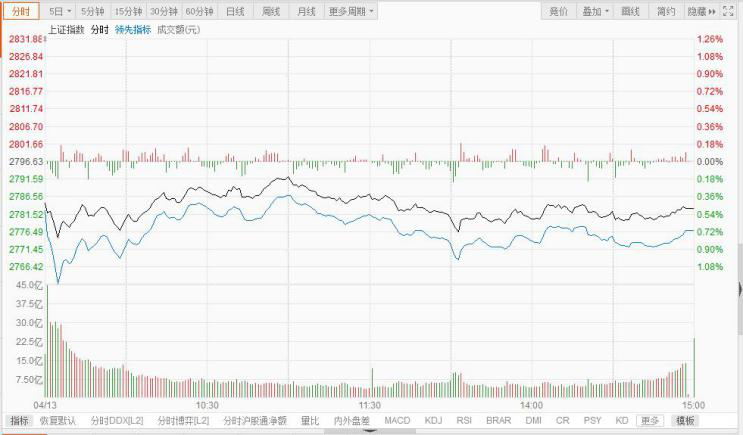Image resolution: width=743 pixels, height=435 pixels.
Task: Switch to the 月线 monthly chart
Action: pyautogui.click(x=306, y=11)
